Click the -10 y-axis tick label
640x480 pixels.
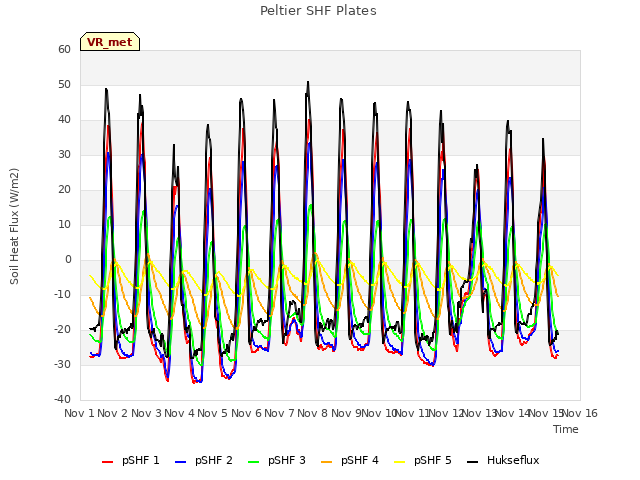63,295
